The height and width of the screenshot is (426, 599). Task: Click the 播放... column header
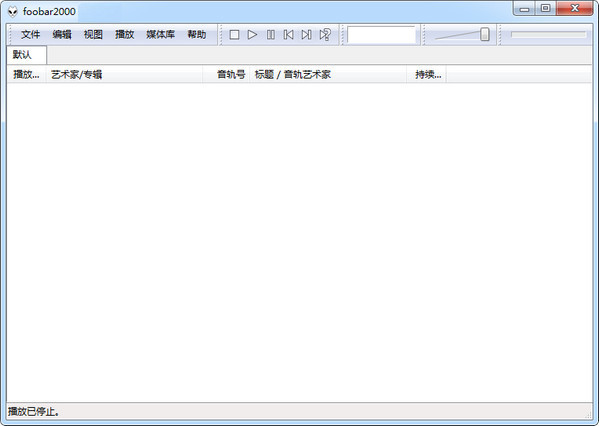tap(26, 75)
